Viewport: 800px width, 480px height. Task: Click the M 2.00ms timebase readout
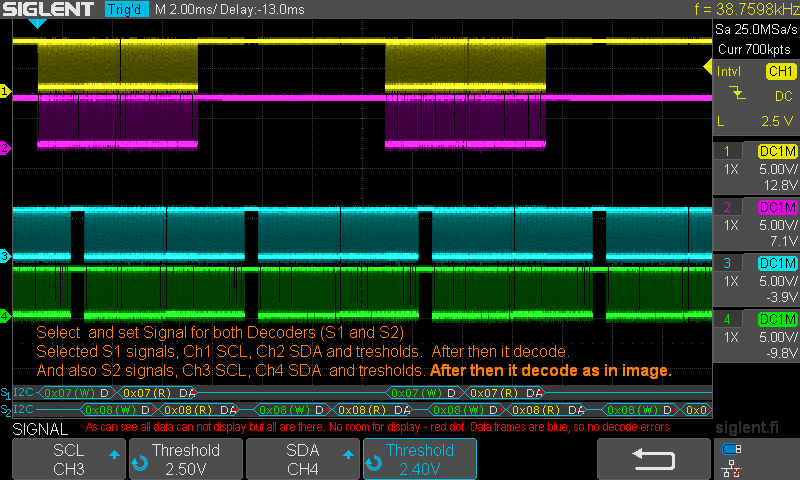tap(185, 9)
